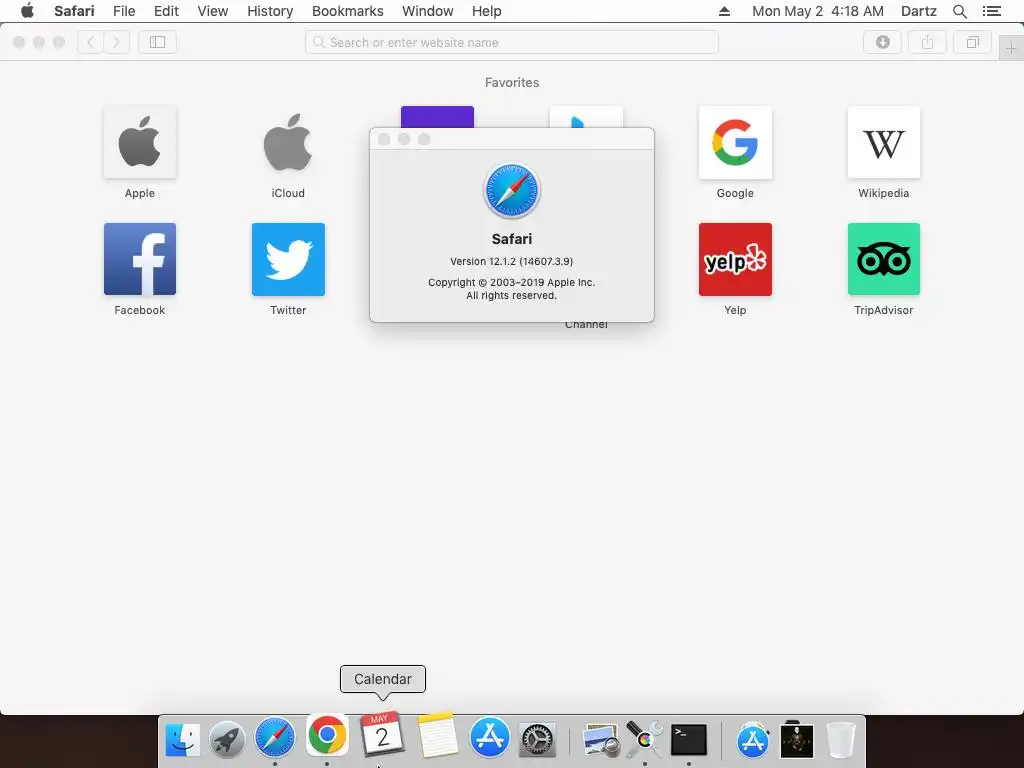Click the Safari forward arrow button

click(116, 42)
